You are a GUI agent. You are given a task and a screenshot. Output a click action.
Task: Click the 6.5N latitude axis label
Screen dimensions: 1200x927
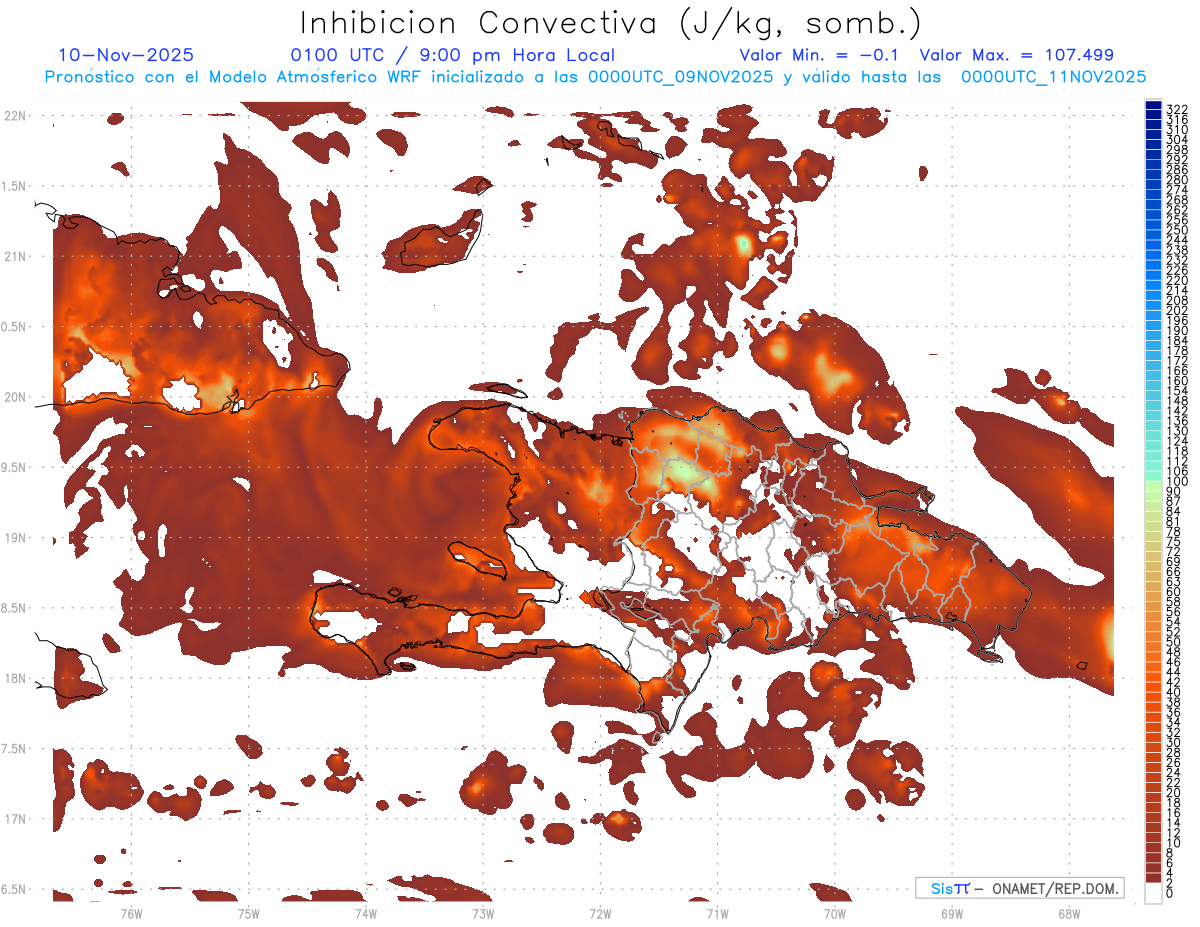[x=15, y=889]
